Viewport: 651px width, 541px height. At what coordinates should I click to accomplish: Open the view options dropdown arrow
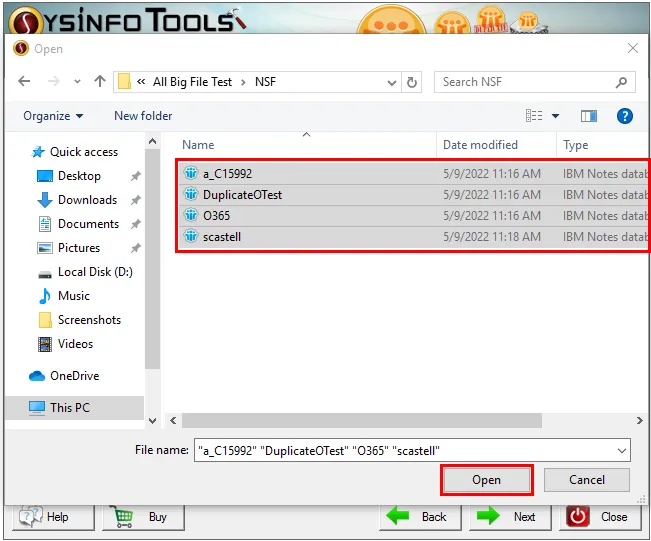pos(556,116)
